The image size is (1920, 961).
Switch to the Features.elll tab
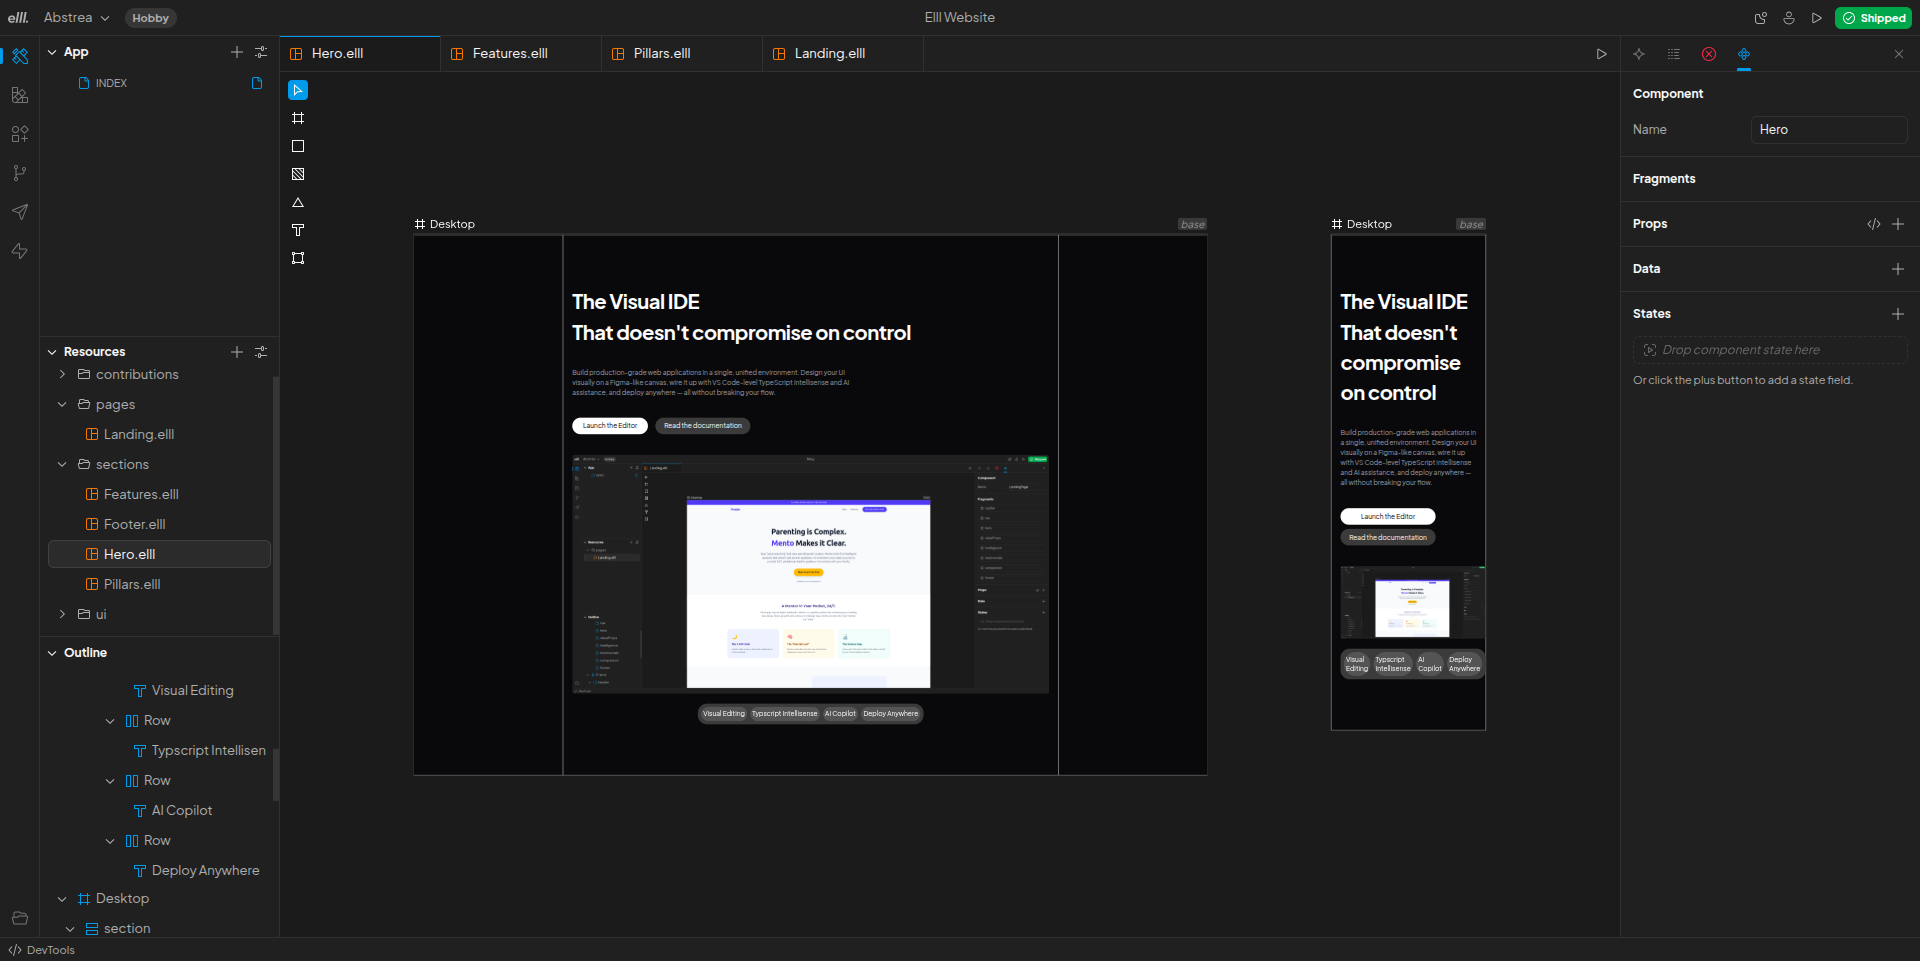tap(510, 54)
